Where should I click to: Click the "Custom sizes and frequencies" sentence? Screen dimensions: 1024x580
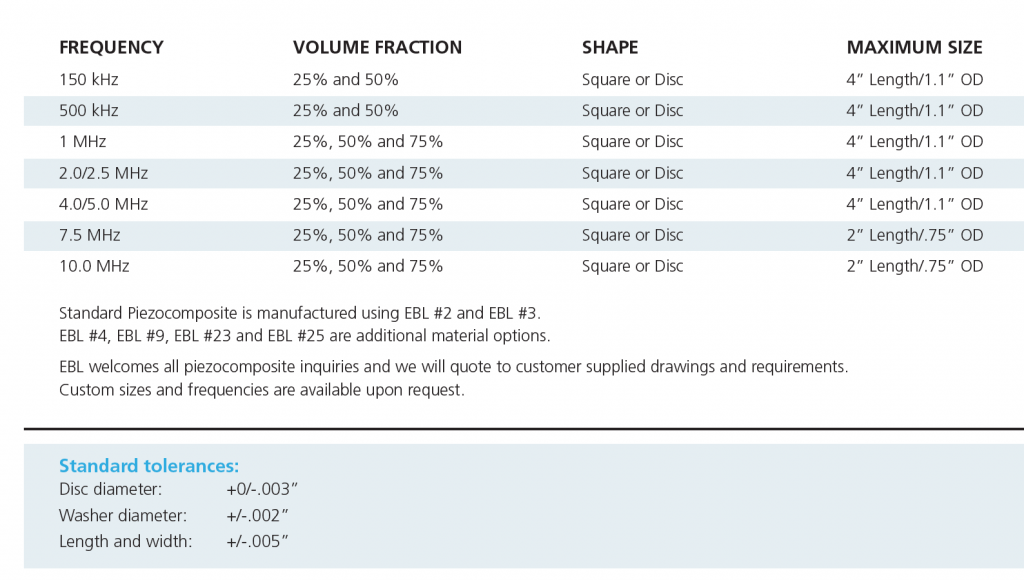[x=262, y=390]
